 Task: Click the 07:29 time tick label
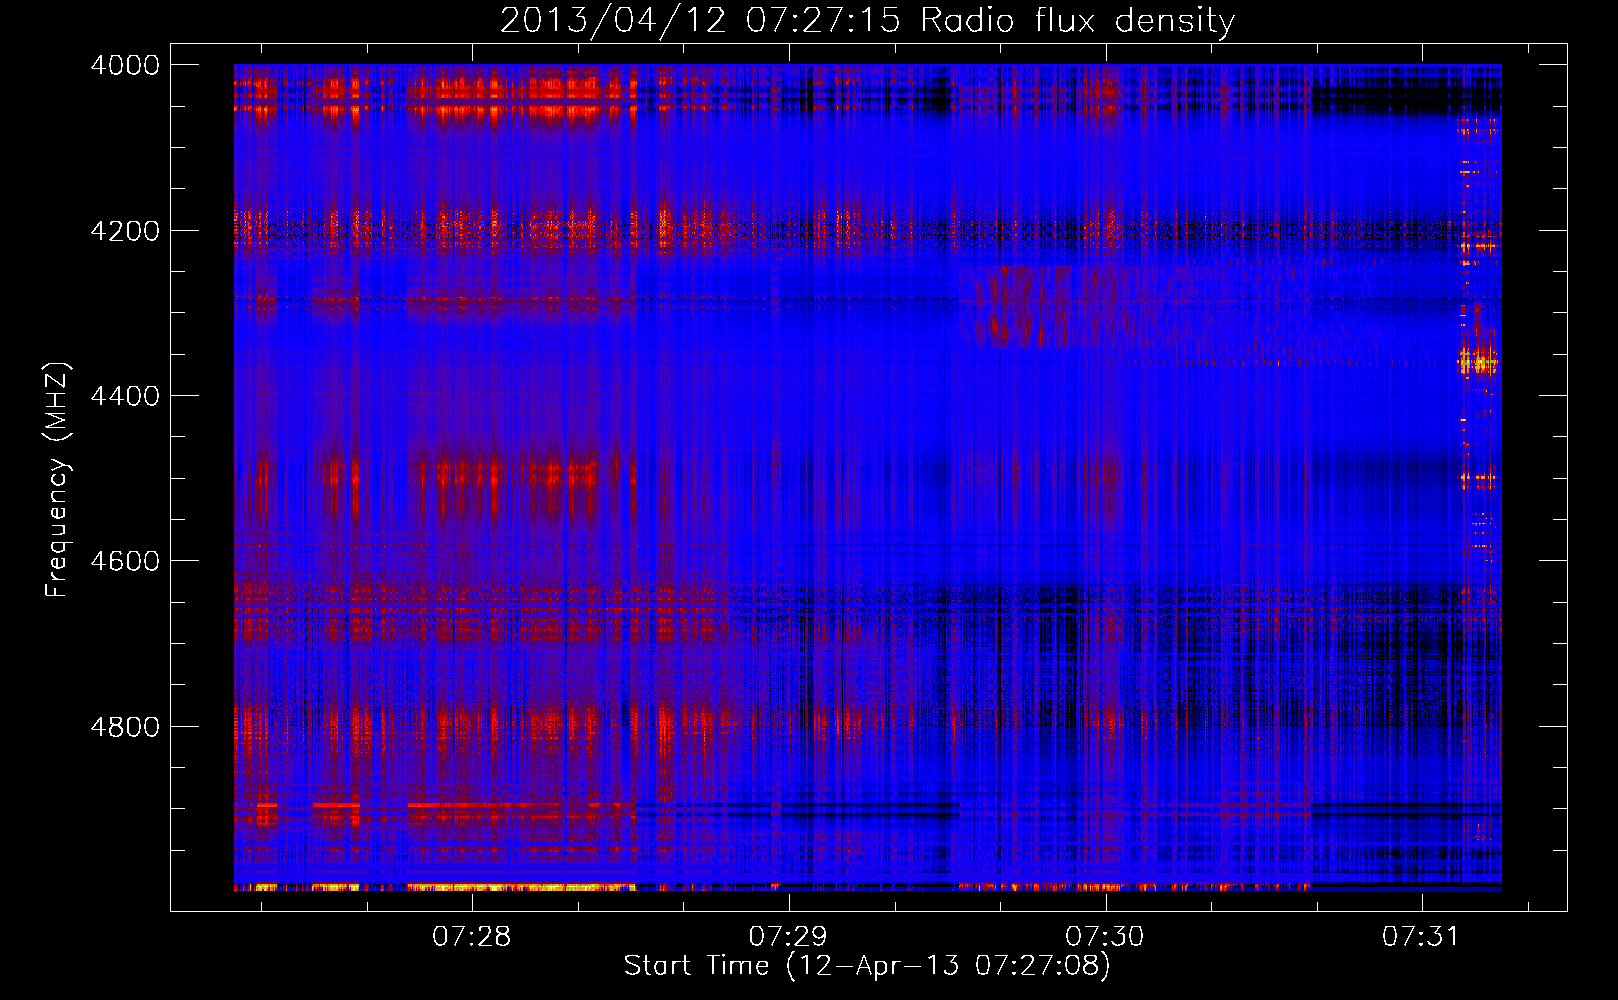(789, 936)
